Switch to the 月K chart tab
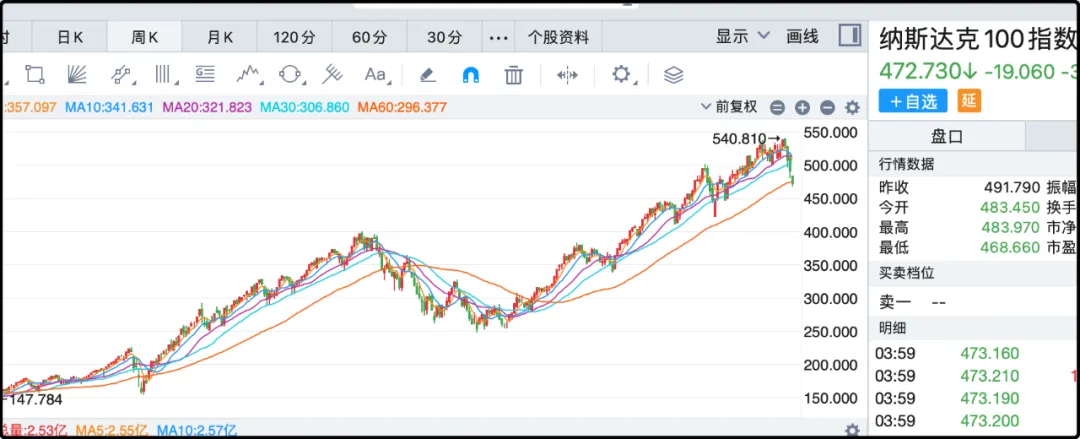 pyautogui.click(x=220, y=37)
